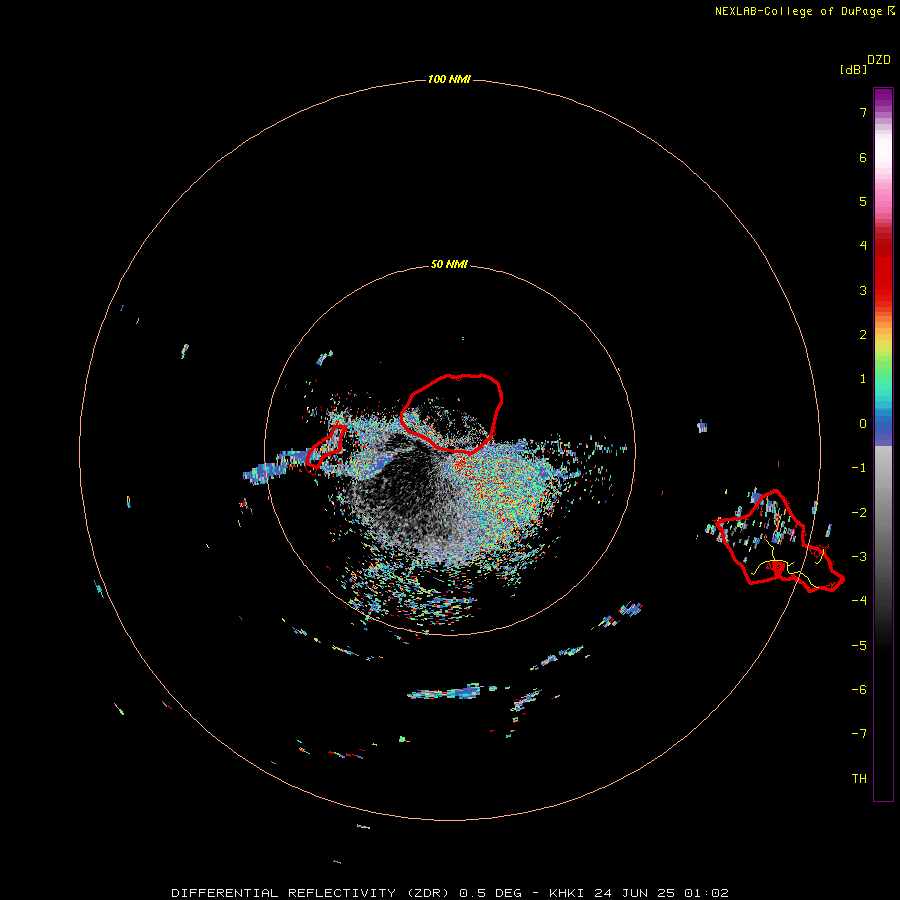
Task: Click the 0 tick value on the color scale
Action: [863, 424]
